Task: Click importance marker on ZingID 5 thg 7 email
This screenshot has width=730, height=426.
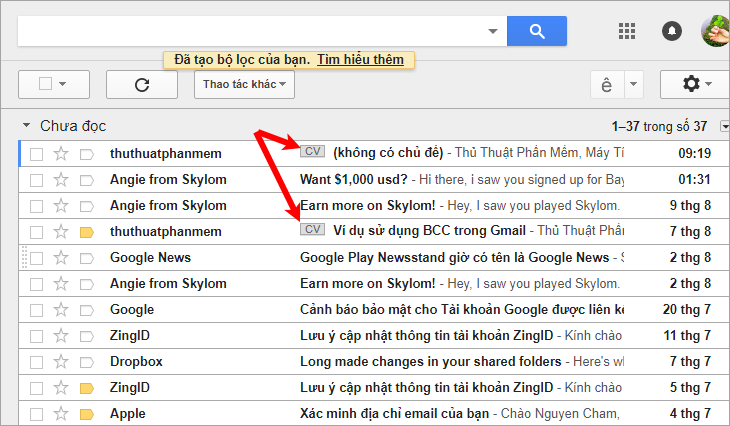Action: pos(87,388)
